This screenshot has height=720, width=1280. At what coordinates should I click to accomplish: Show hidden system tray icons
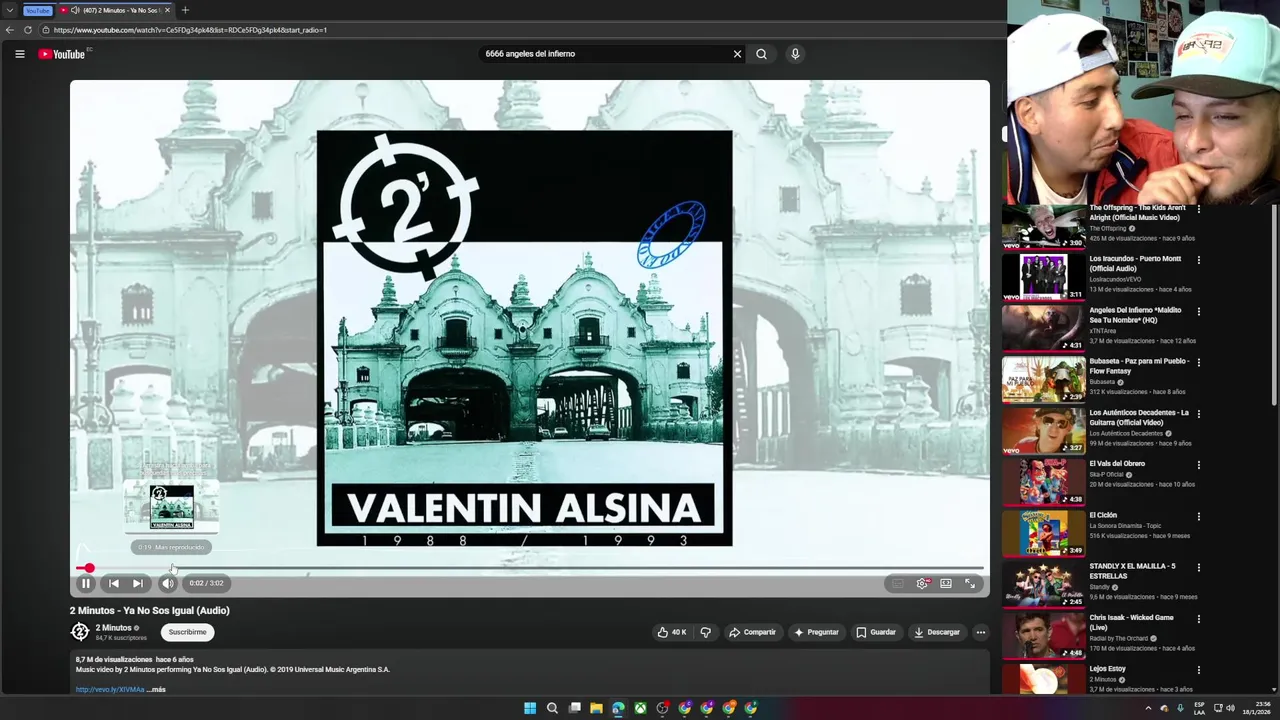1148,708
